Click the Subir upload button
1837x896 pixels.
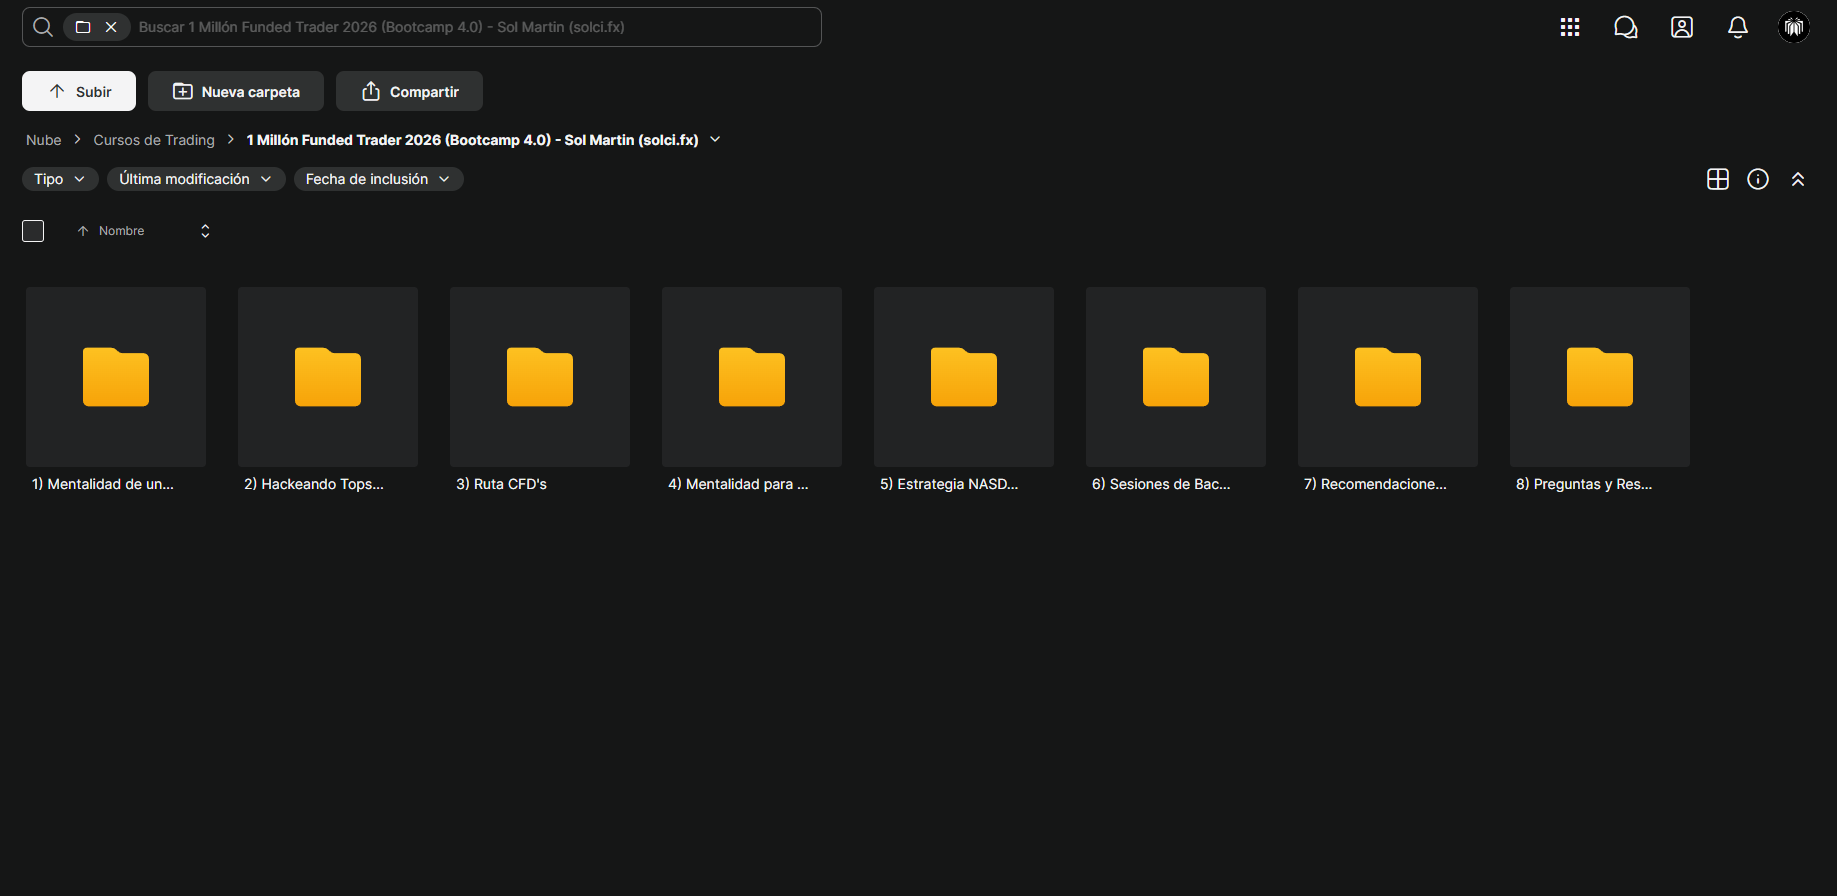[79, 91]
